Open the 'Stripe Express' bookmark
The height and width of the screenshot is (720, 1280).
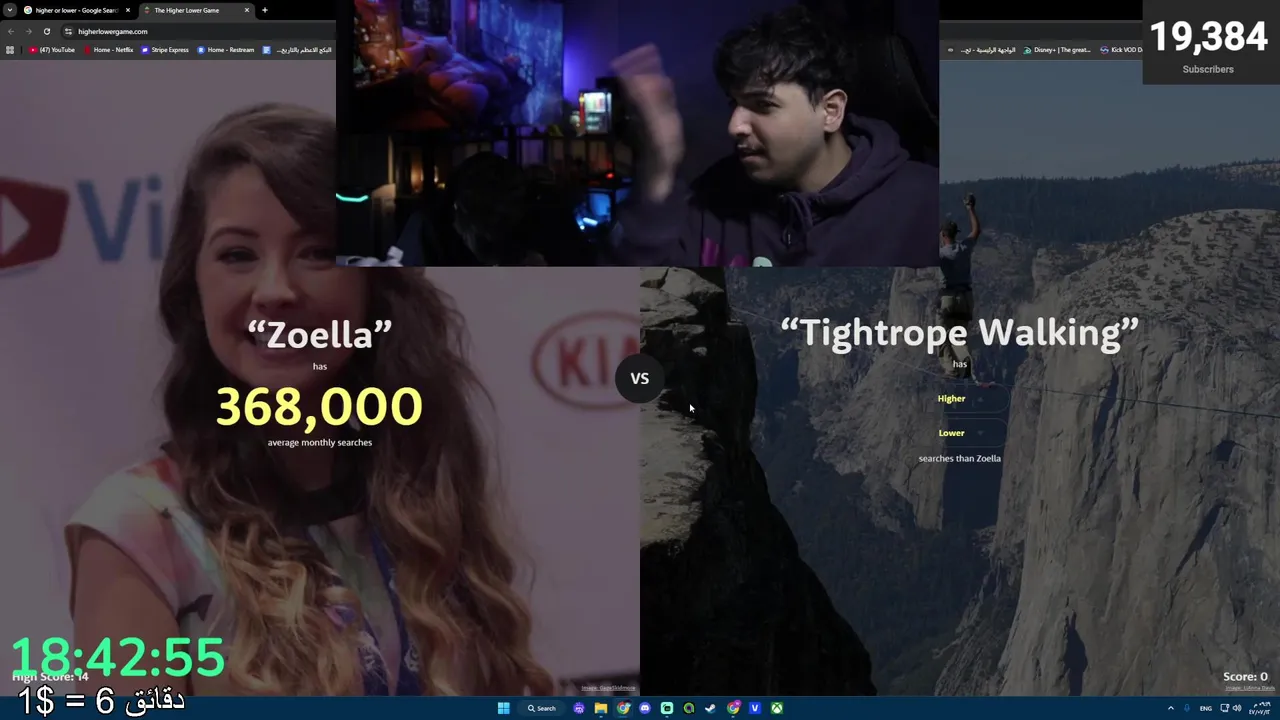165,49
